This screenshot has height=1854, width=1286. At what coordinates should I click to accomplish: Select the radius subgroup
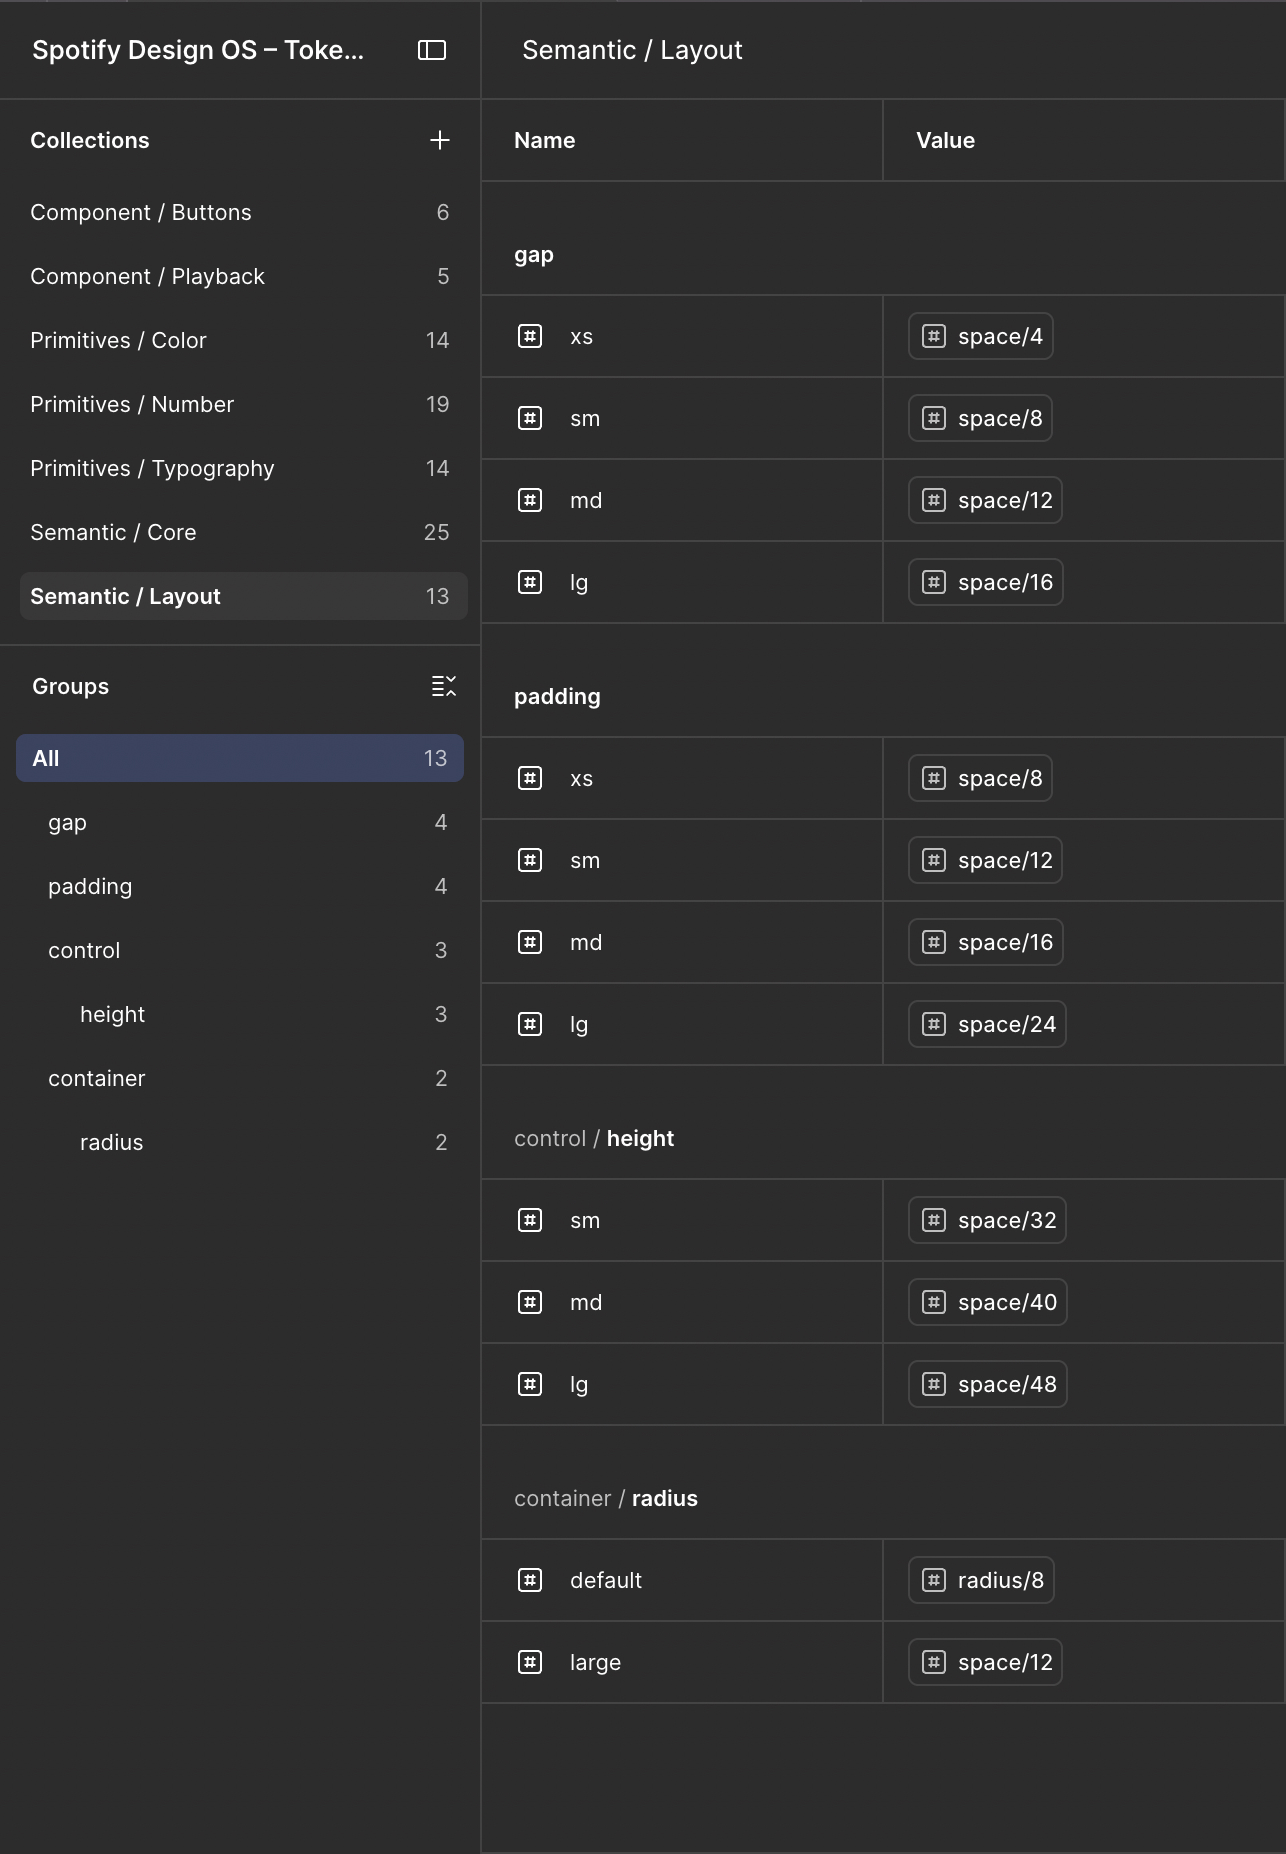coord(240,1142)
